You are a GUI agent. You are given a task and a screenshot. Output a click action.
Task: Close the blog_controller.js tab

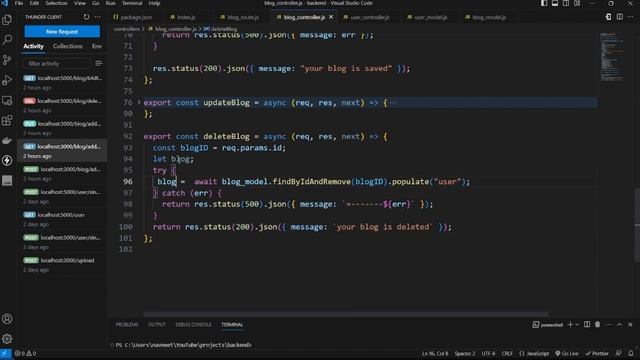pyautogui.click(x=331, y=17)
